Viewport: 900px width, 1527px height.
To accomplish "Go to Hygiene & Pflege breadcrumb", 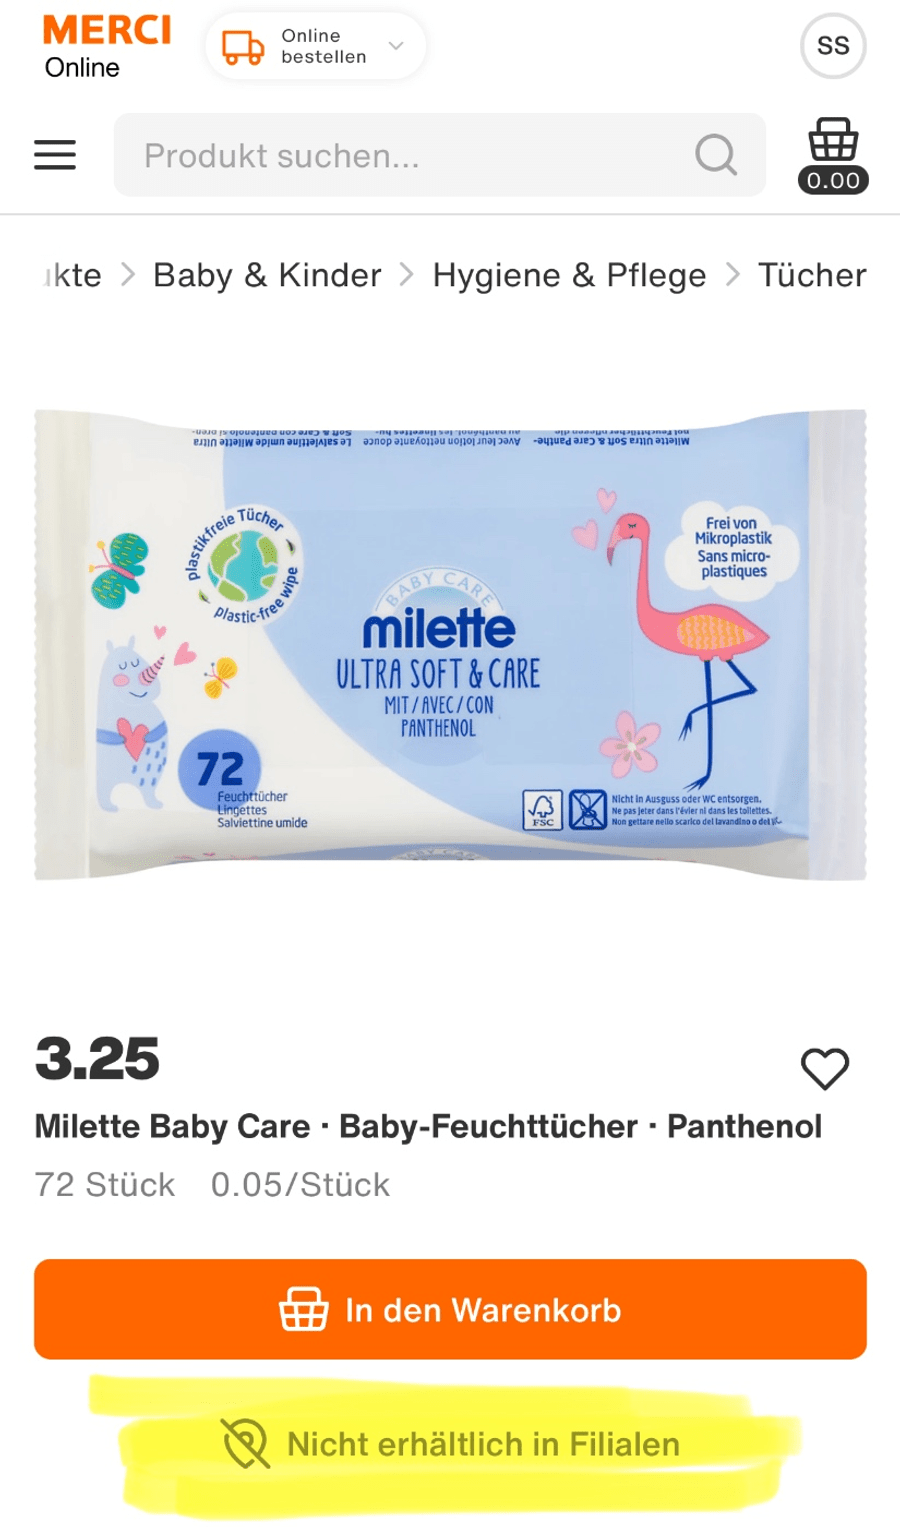I will pos(569,275).
